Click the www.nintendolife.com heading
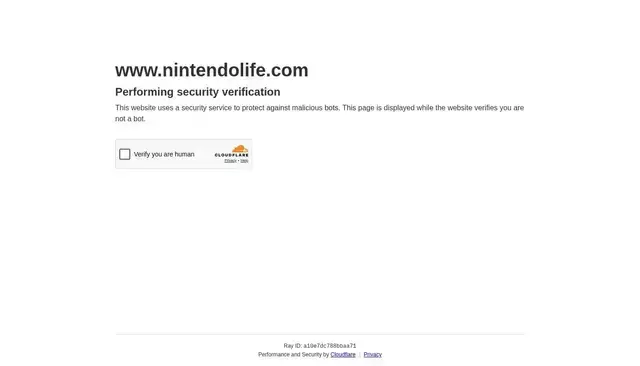This screenshot has width=640, height=366. [212, 70]
